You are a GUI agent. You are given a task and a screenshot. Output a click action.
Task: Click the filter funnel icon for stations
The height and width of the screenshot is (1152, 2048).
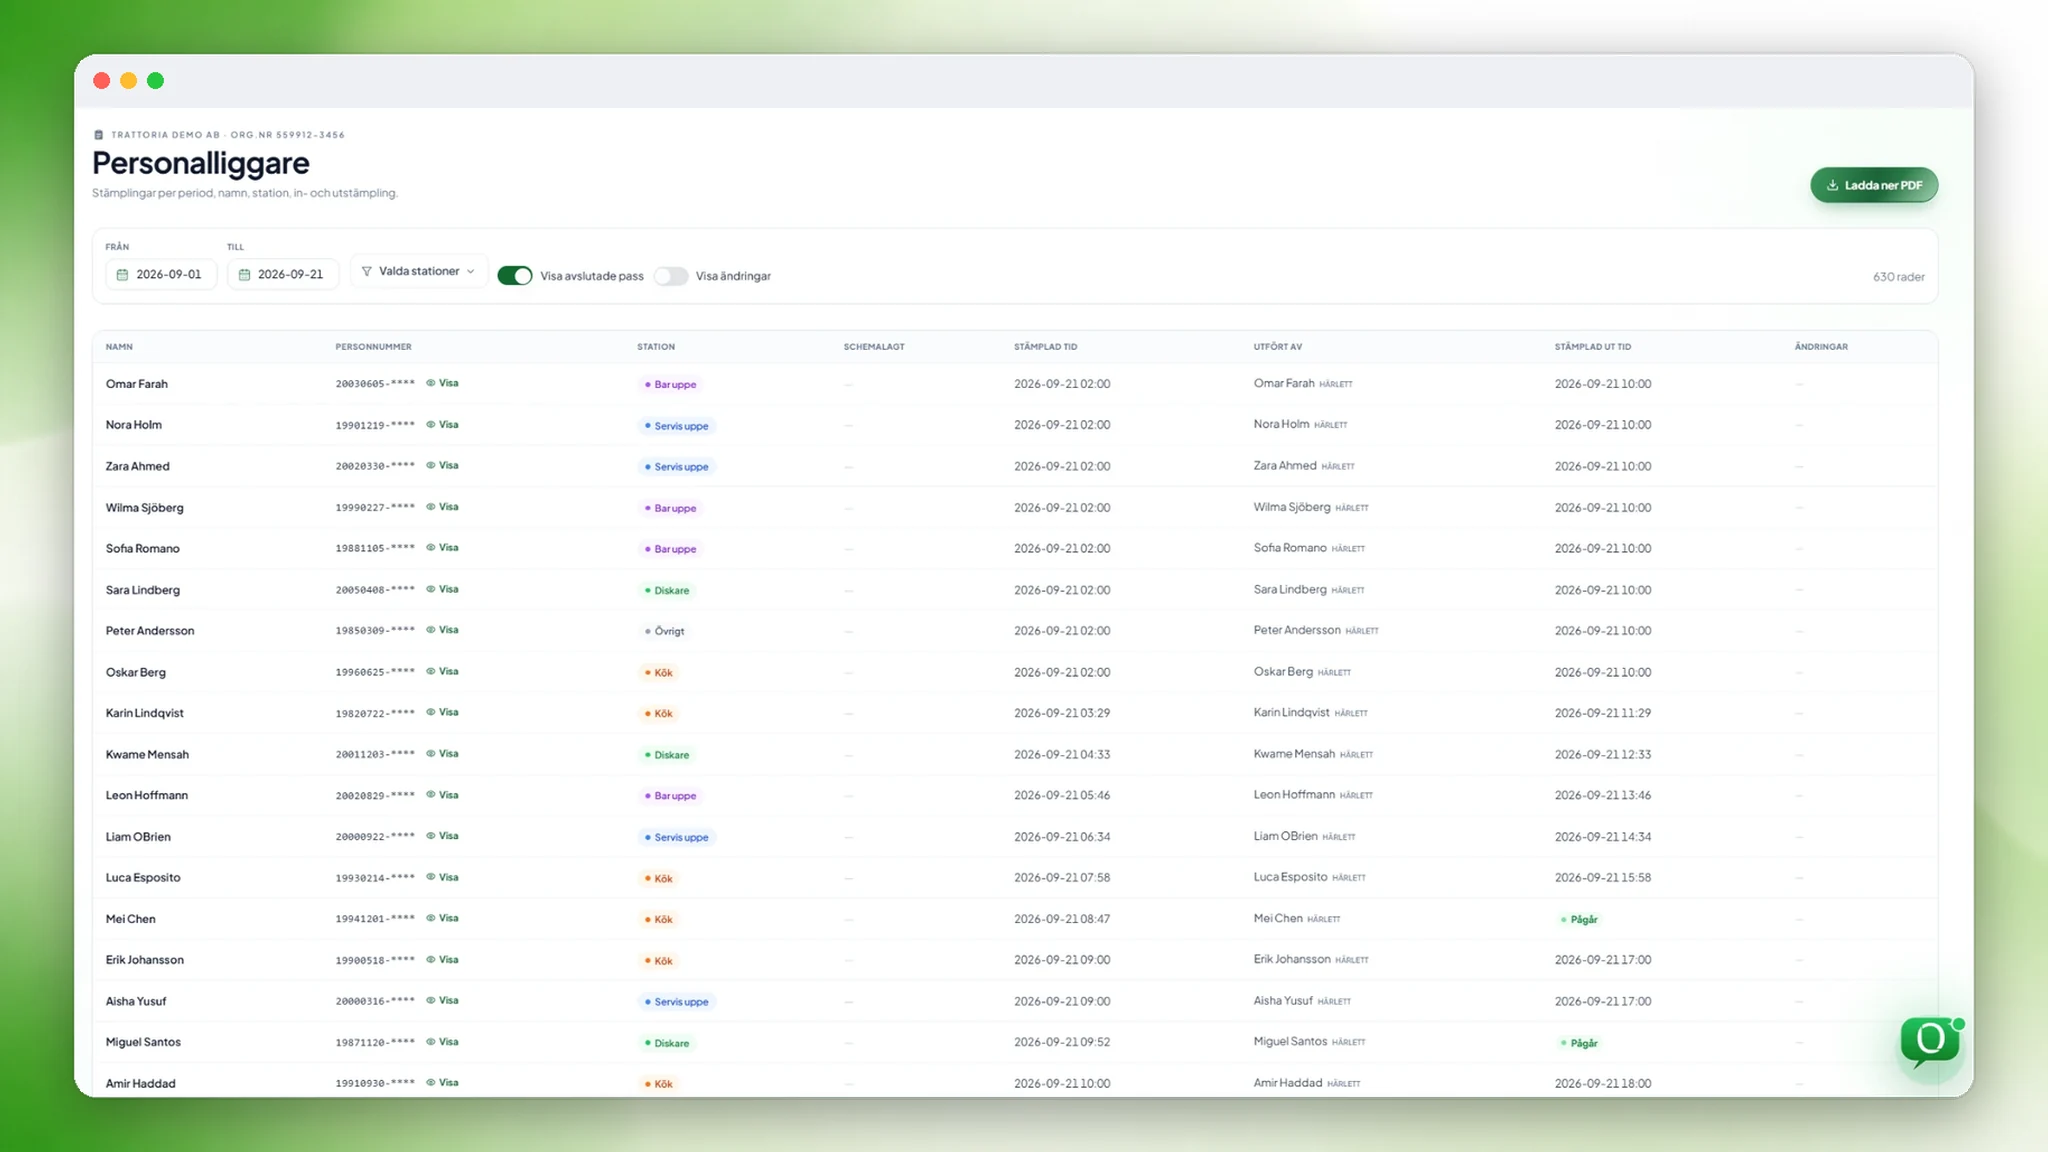(366, 271)
